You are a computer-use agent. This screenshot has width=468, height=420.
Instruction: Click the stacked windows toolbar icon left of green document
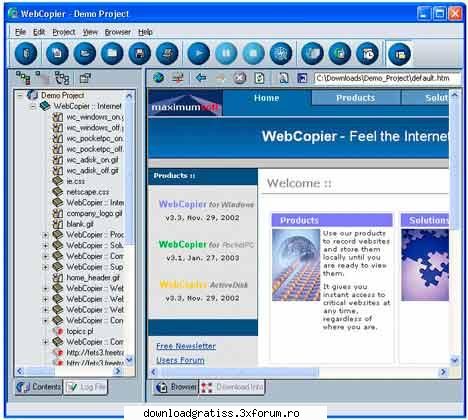312,53
